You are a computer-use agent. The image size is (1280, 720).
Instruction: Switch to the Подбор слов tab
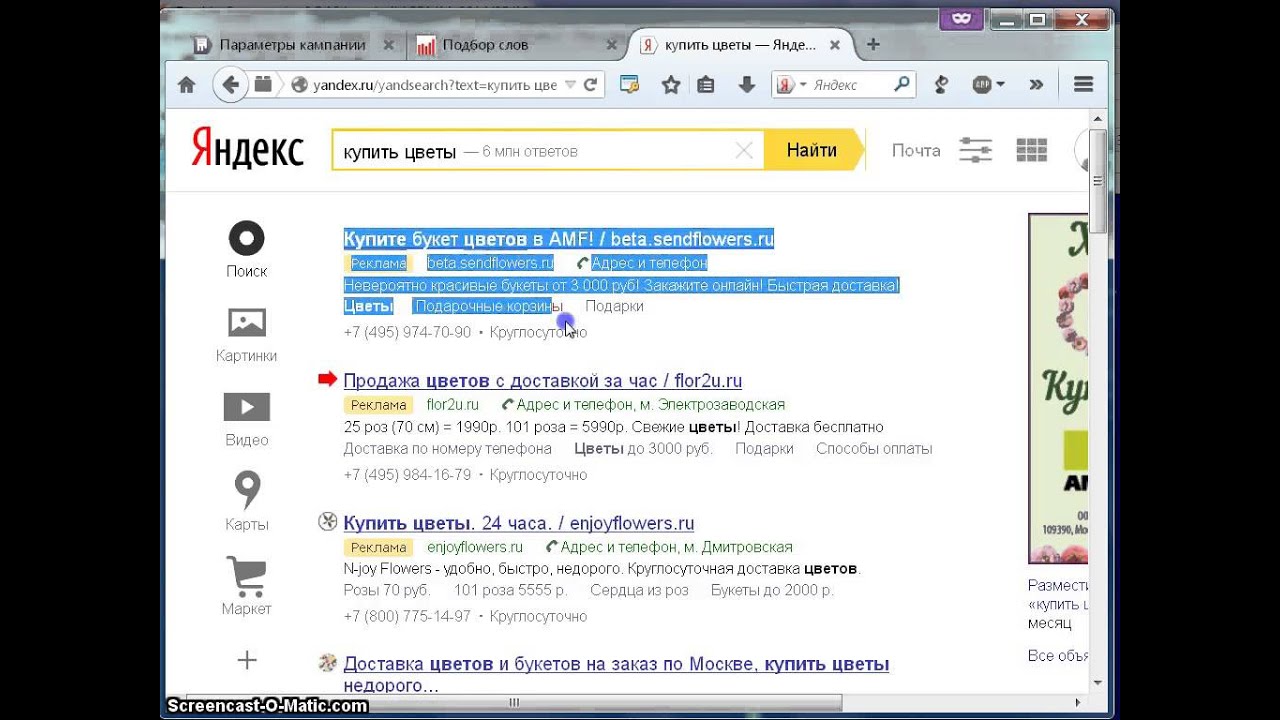(x=485, y=45)
